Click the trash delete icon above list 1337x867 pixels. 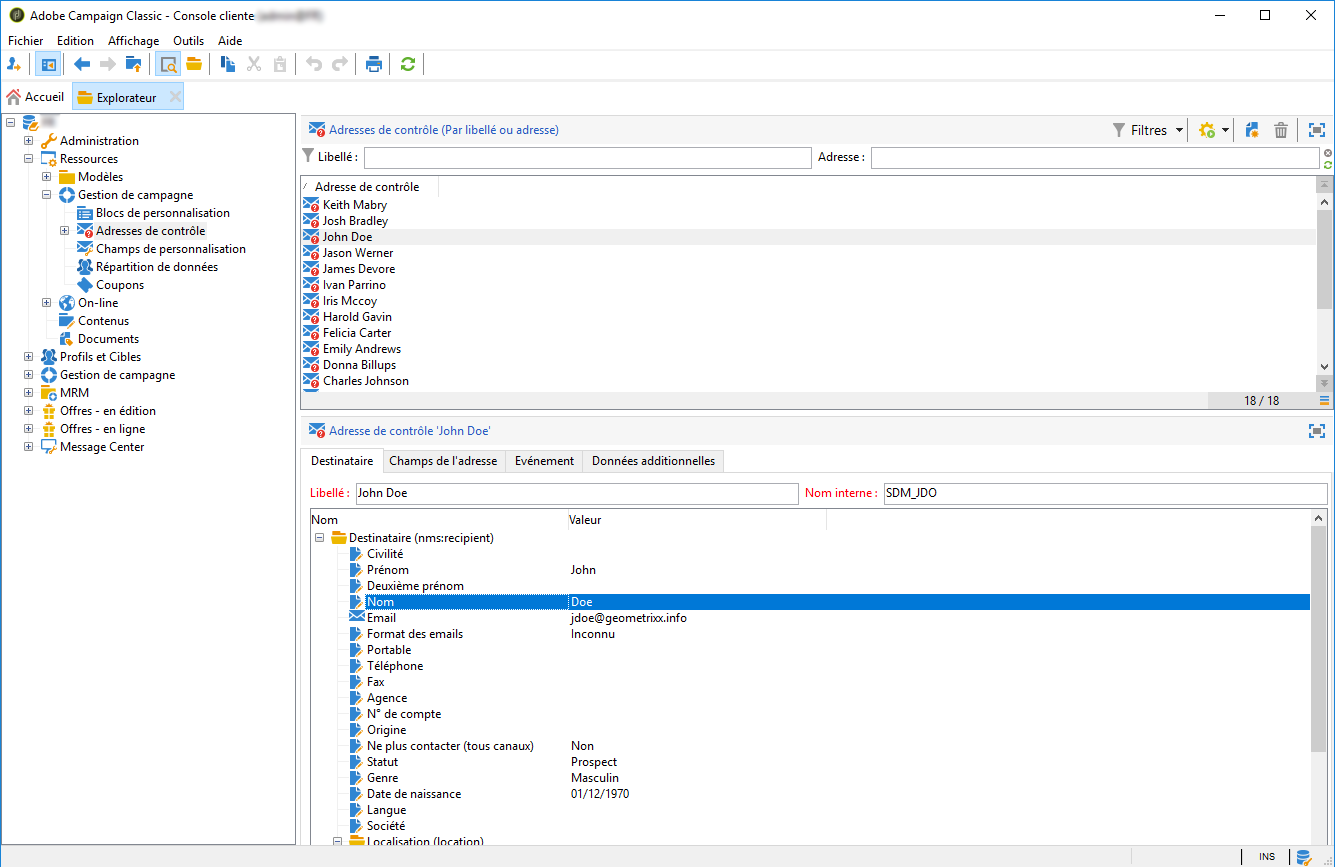coord(1280,130)
